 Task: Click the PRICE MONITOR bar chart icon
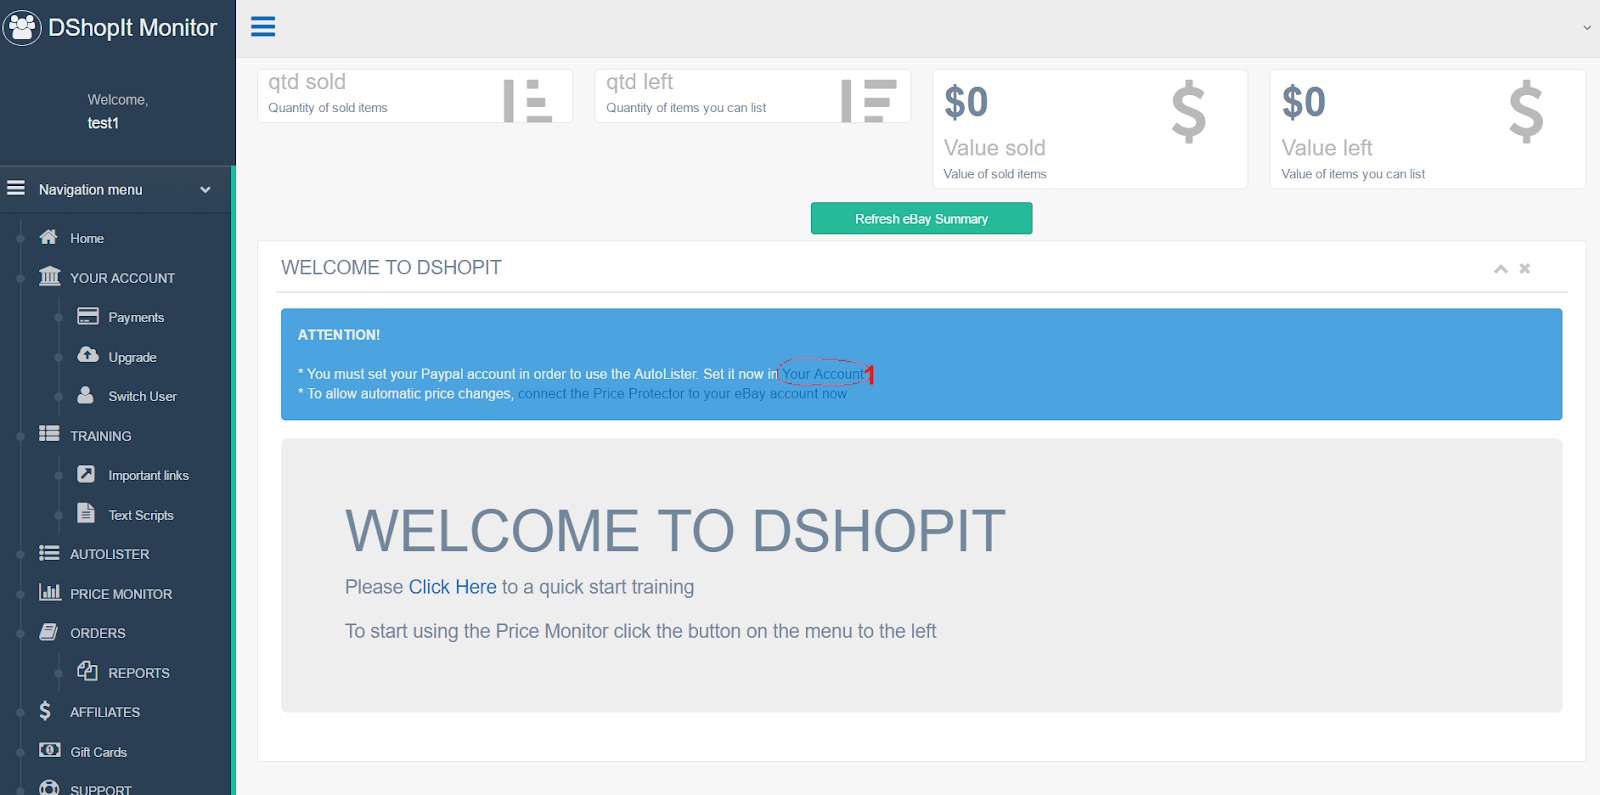(x=49, y=592)
